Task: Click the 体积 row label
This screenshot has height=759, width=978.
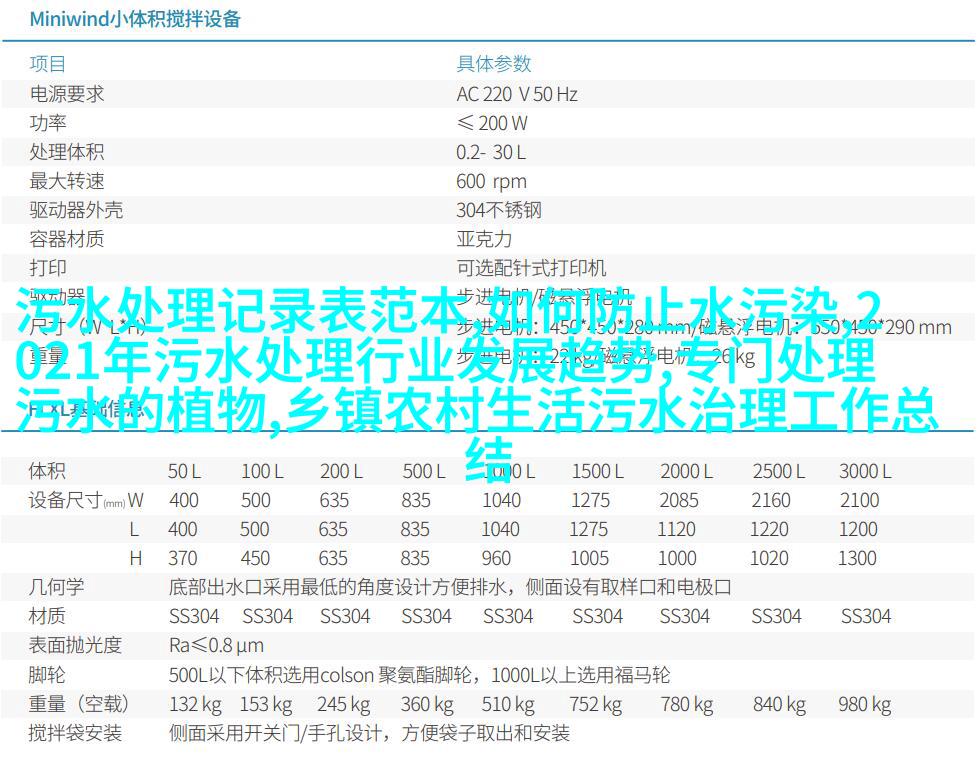Action: pyautogui.click(x=47, y=471)
